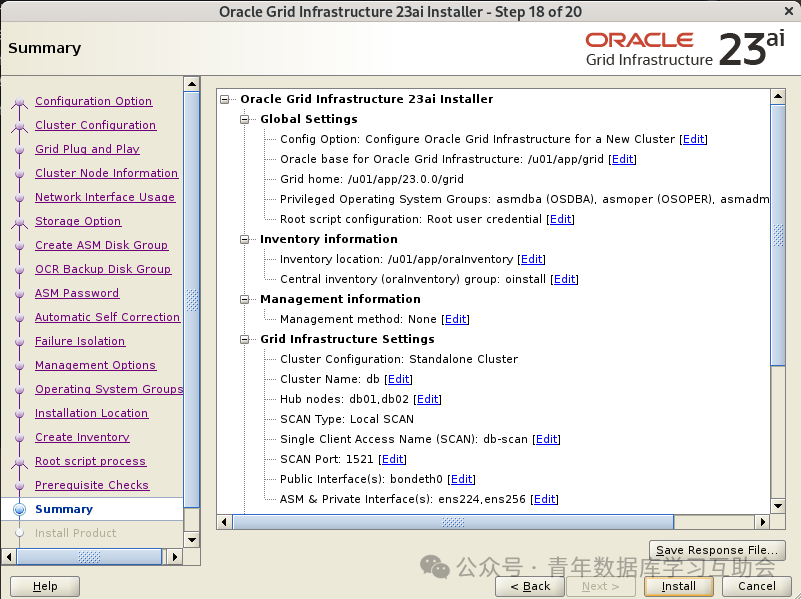Edit the Inventory location path

pos(531,259)
